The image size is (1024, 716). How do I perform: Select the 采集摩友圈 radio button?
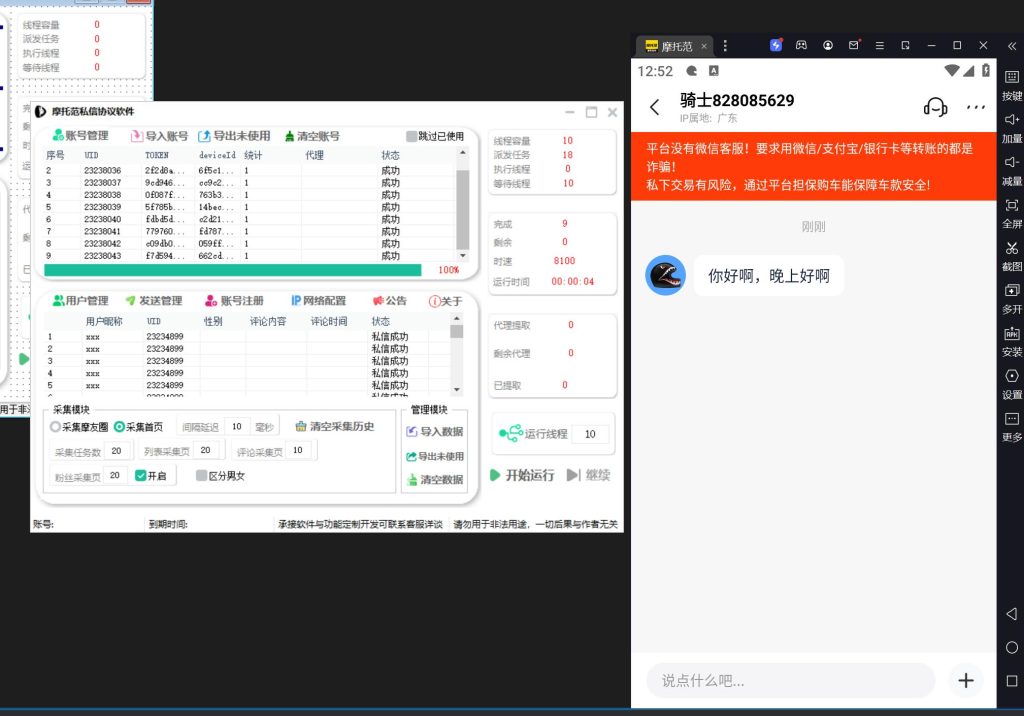coord(54,427)
